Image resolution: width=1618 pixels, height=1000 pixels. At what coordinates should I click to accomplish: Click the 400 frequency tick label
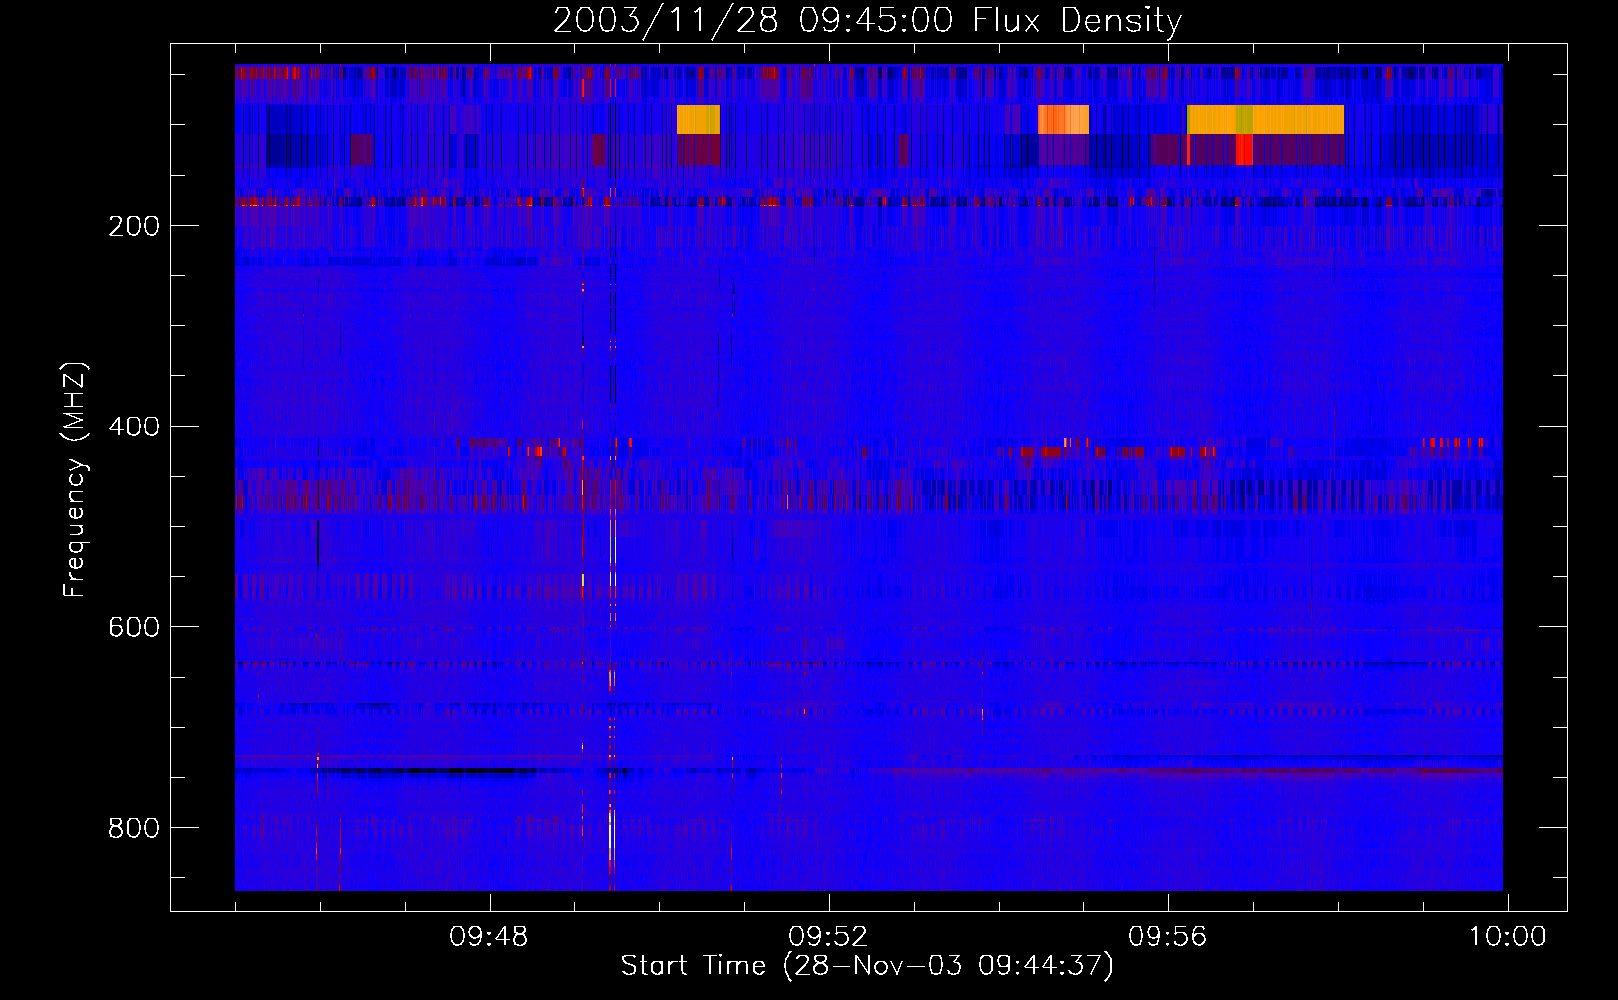point(134,427)
